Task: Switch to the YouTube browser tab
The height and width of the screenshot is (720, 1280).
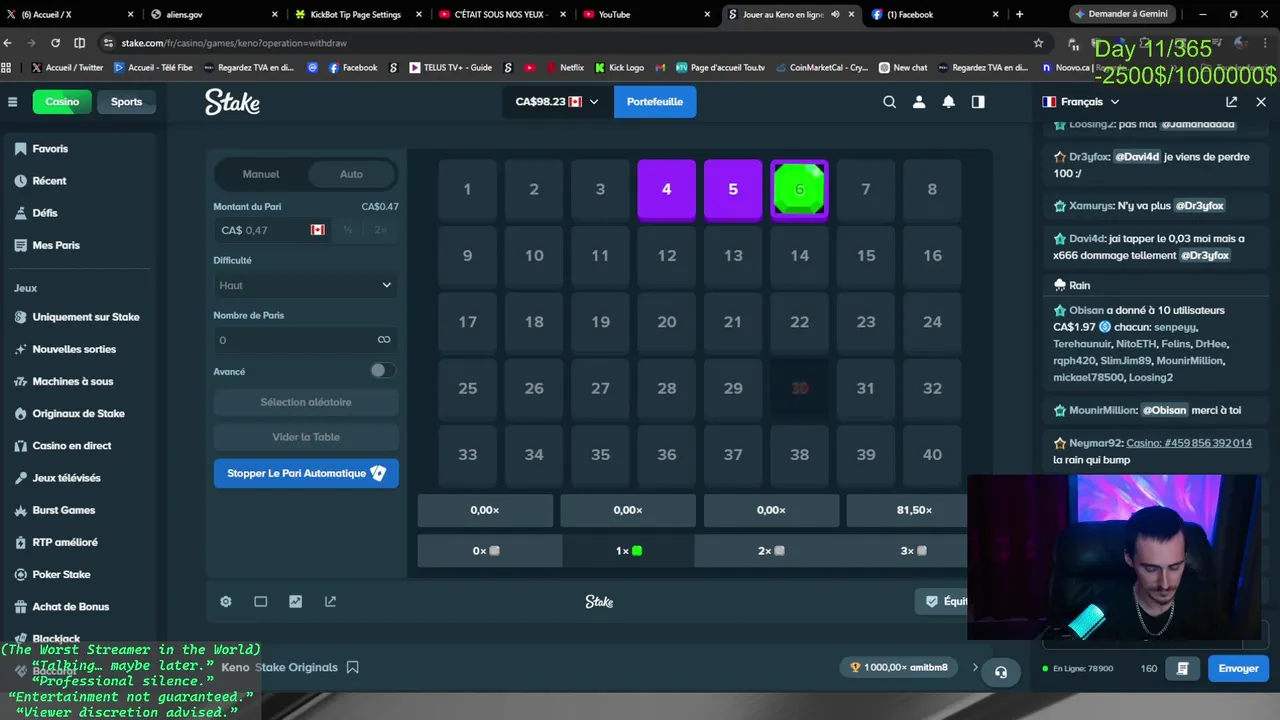Action: (644, 14)
